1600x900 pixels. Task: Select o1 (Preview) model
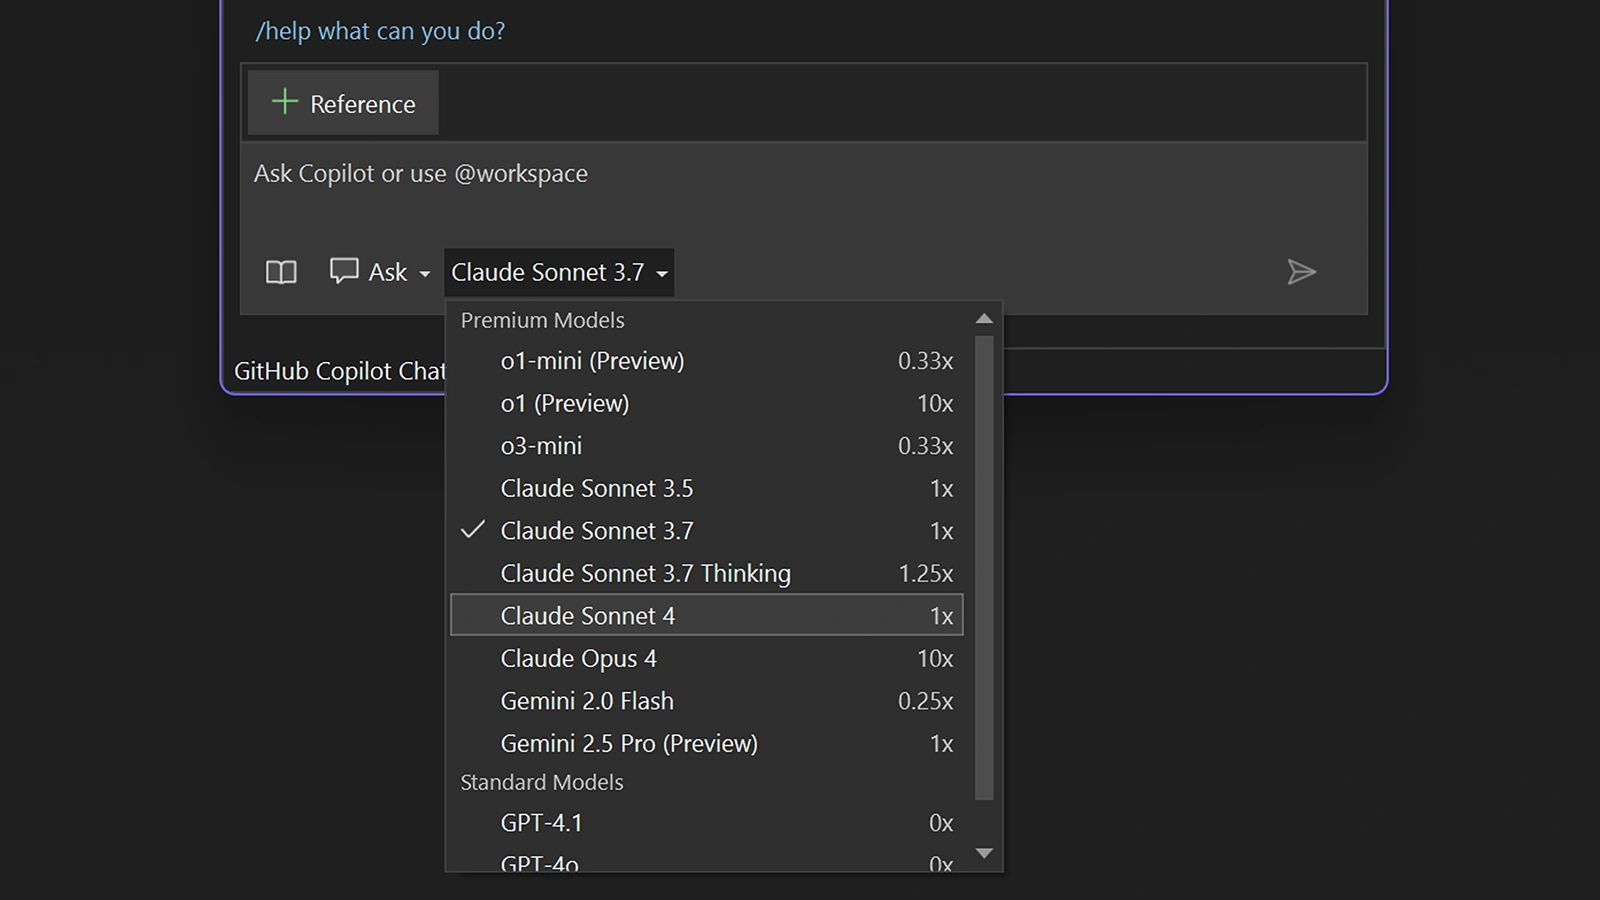click(x=707, y=404)
